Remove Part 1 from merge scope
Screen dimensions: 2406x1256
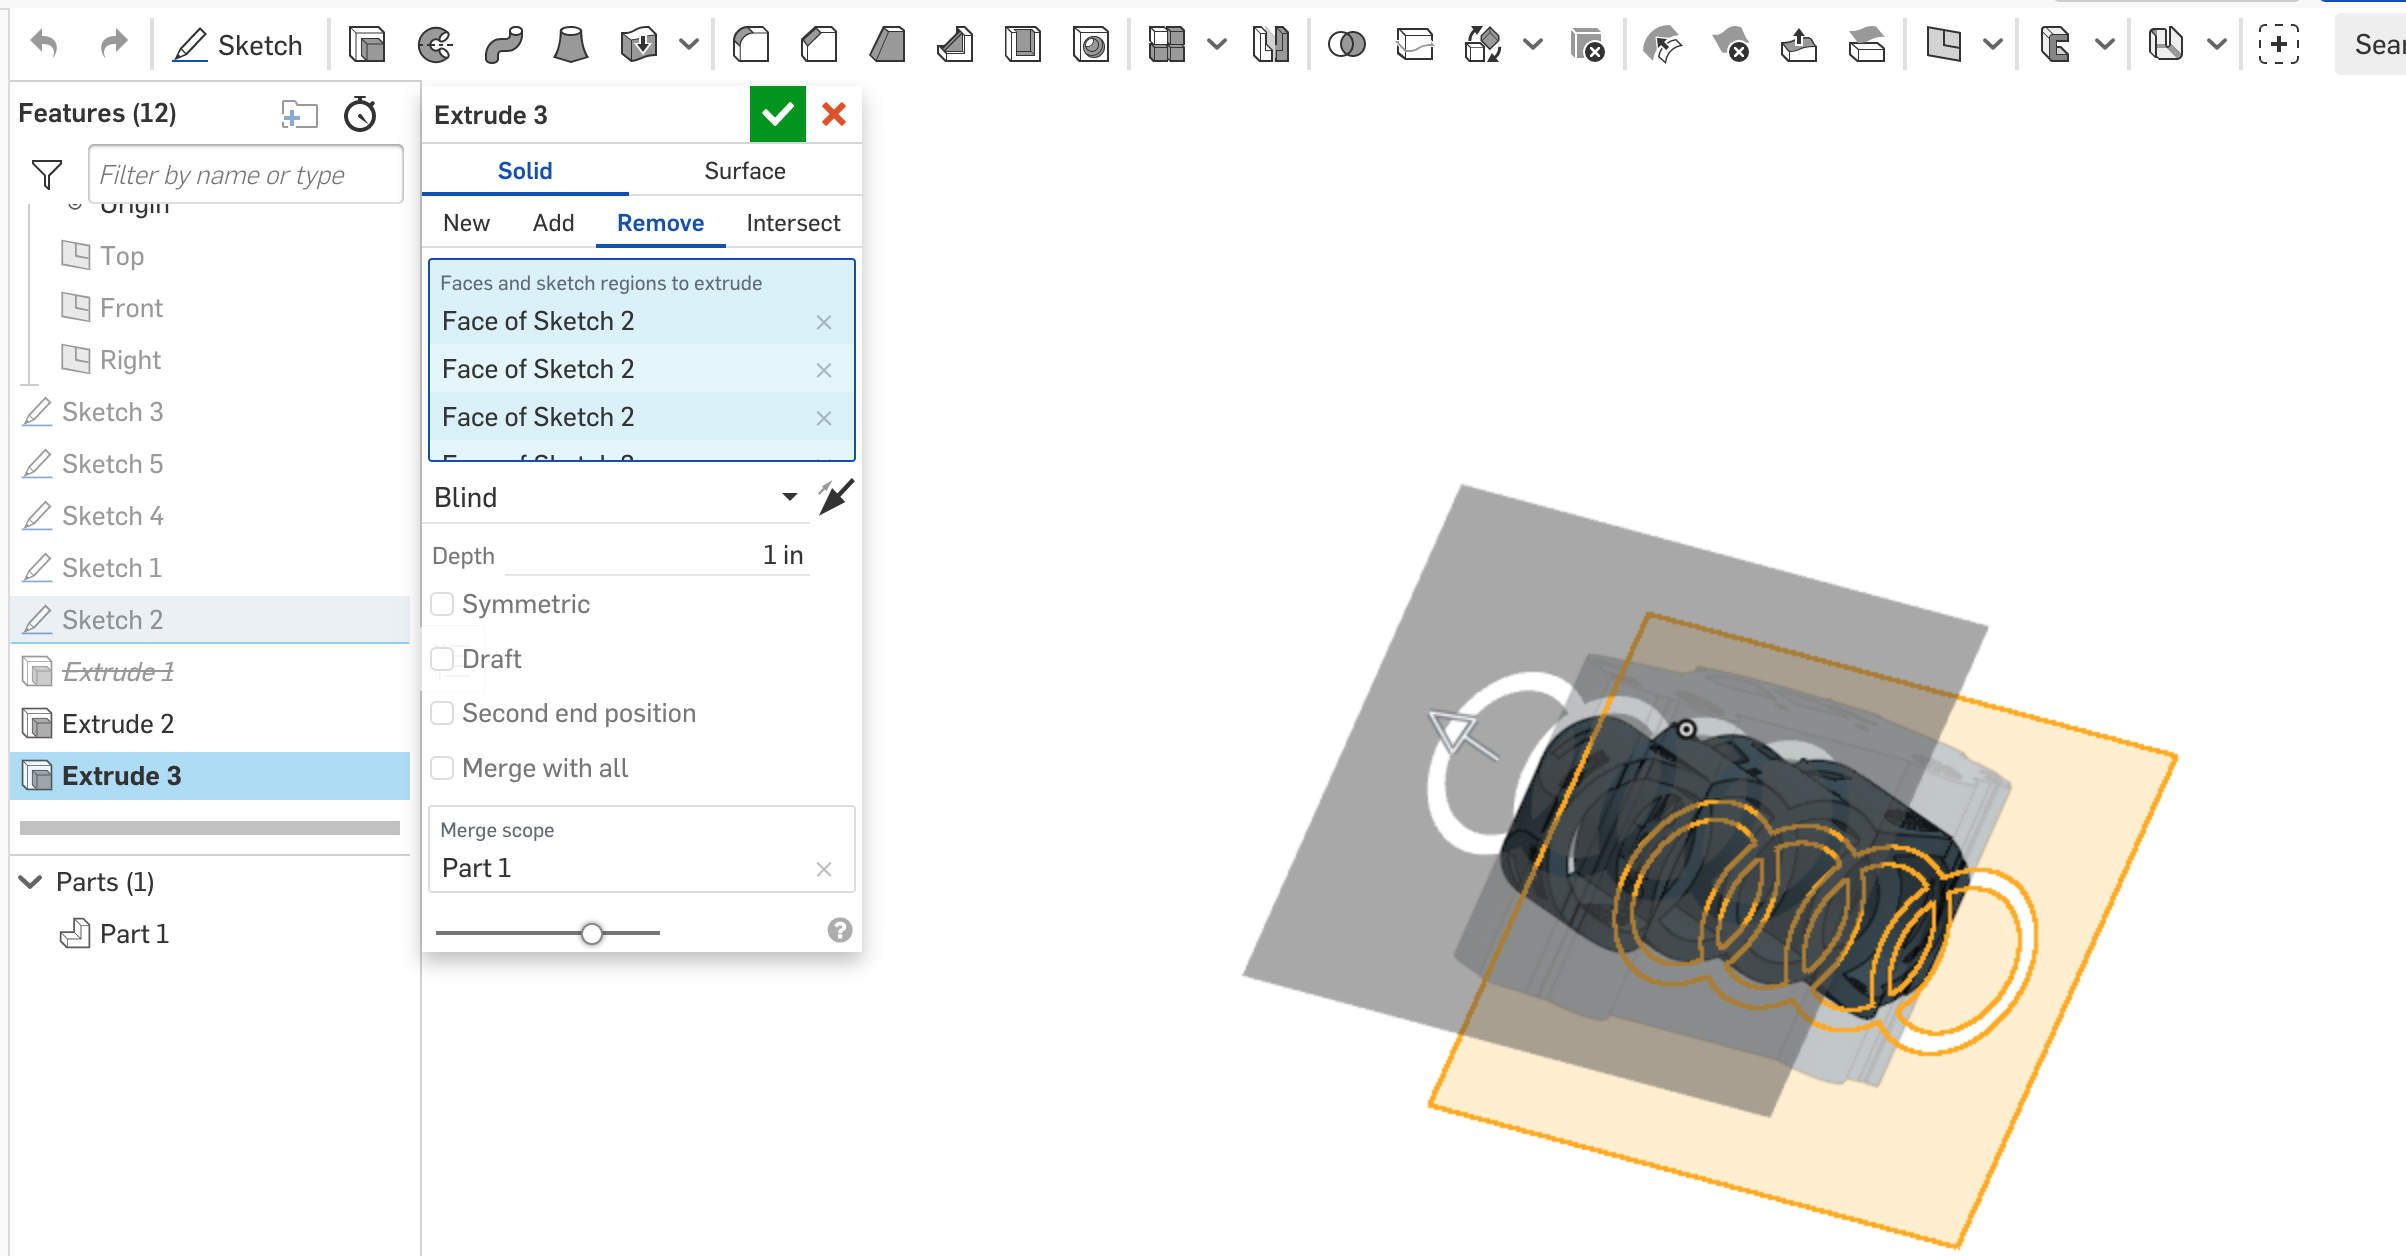[824, 869]
